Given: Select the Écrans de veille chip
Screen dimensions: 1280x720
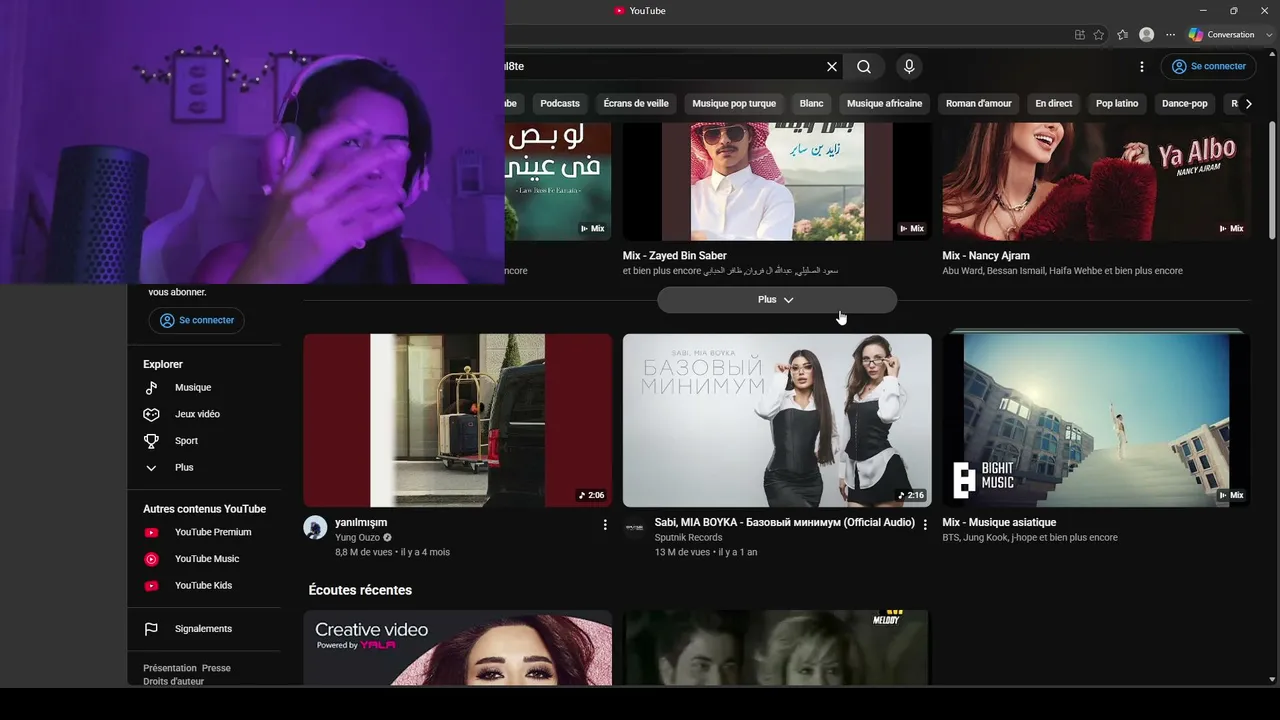Looking at the screenshot, I should point(636,104).
